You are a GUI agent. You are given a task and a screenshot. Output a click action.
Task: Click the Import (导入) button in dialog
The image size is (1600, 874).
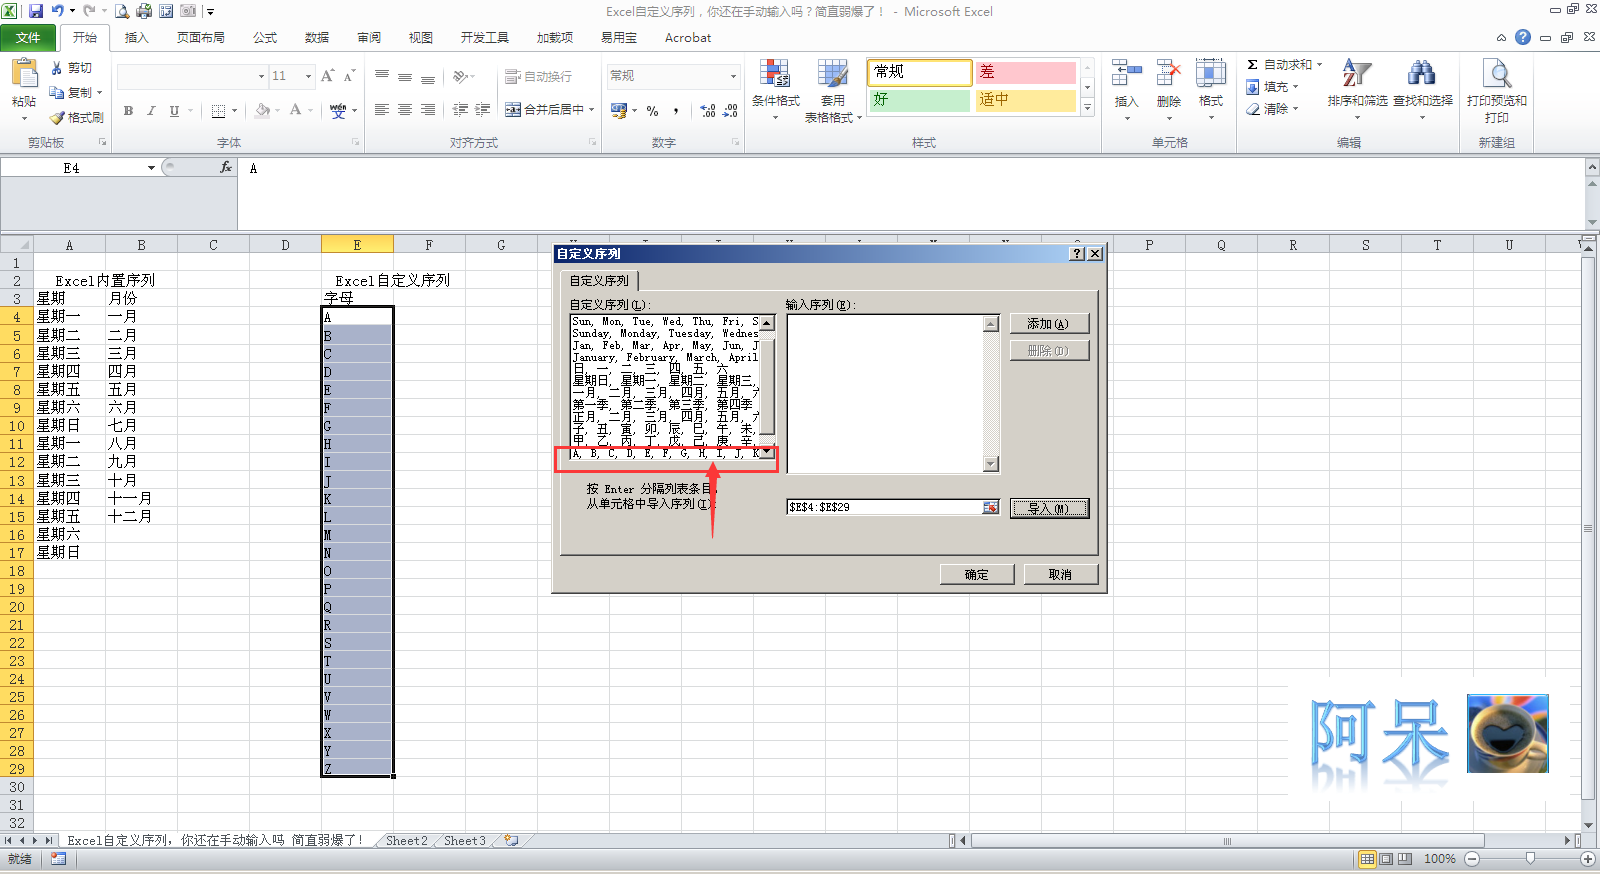1048,508
